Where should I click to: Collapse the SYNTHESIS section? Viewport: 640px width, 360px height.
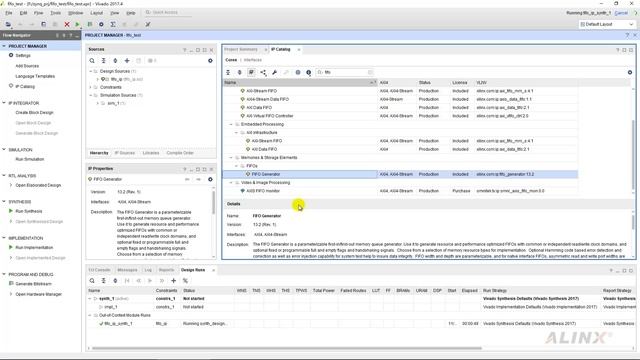(x=4, y=202)
